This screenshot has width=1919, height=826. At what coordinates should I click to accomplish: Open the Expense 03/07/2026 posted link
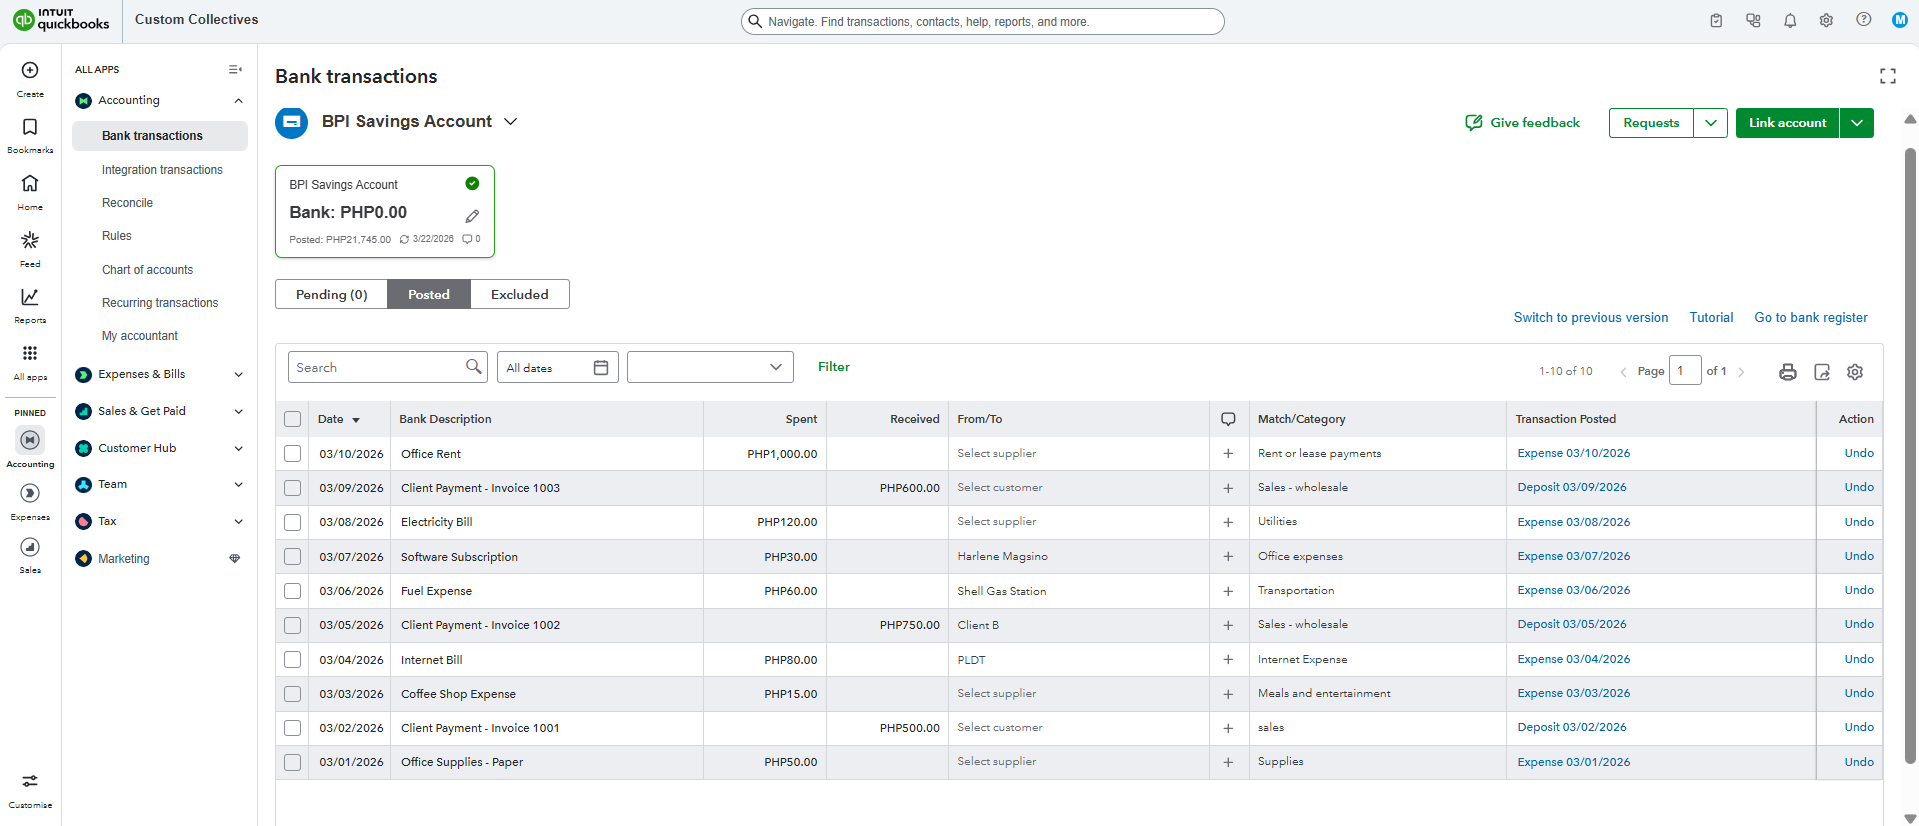[x=1574, y=557]
